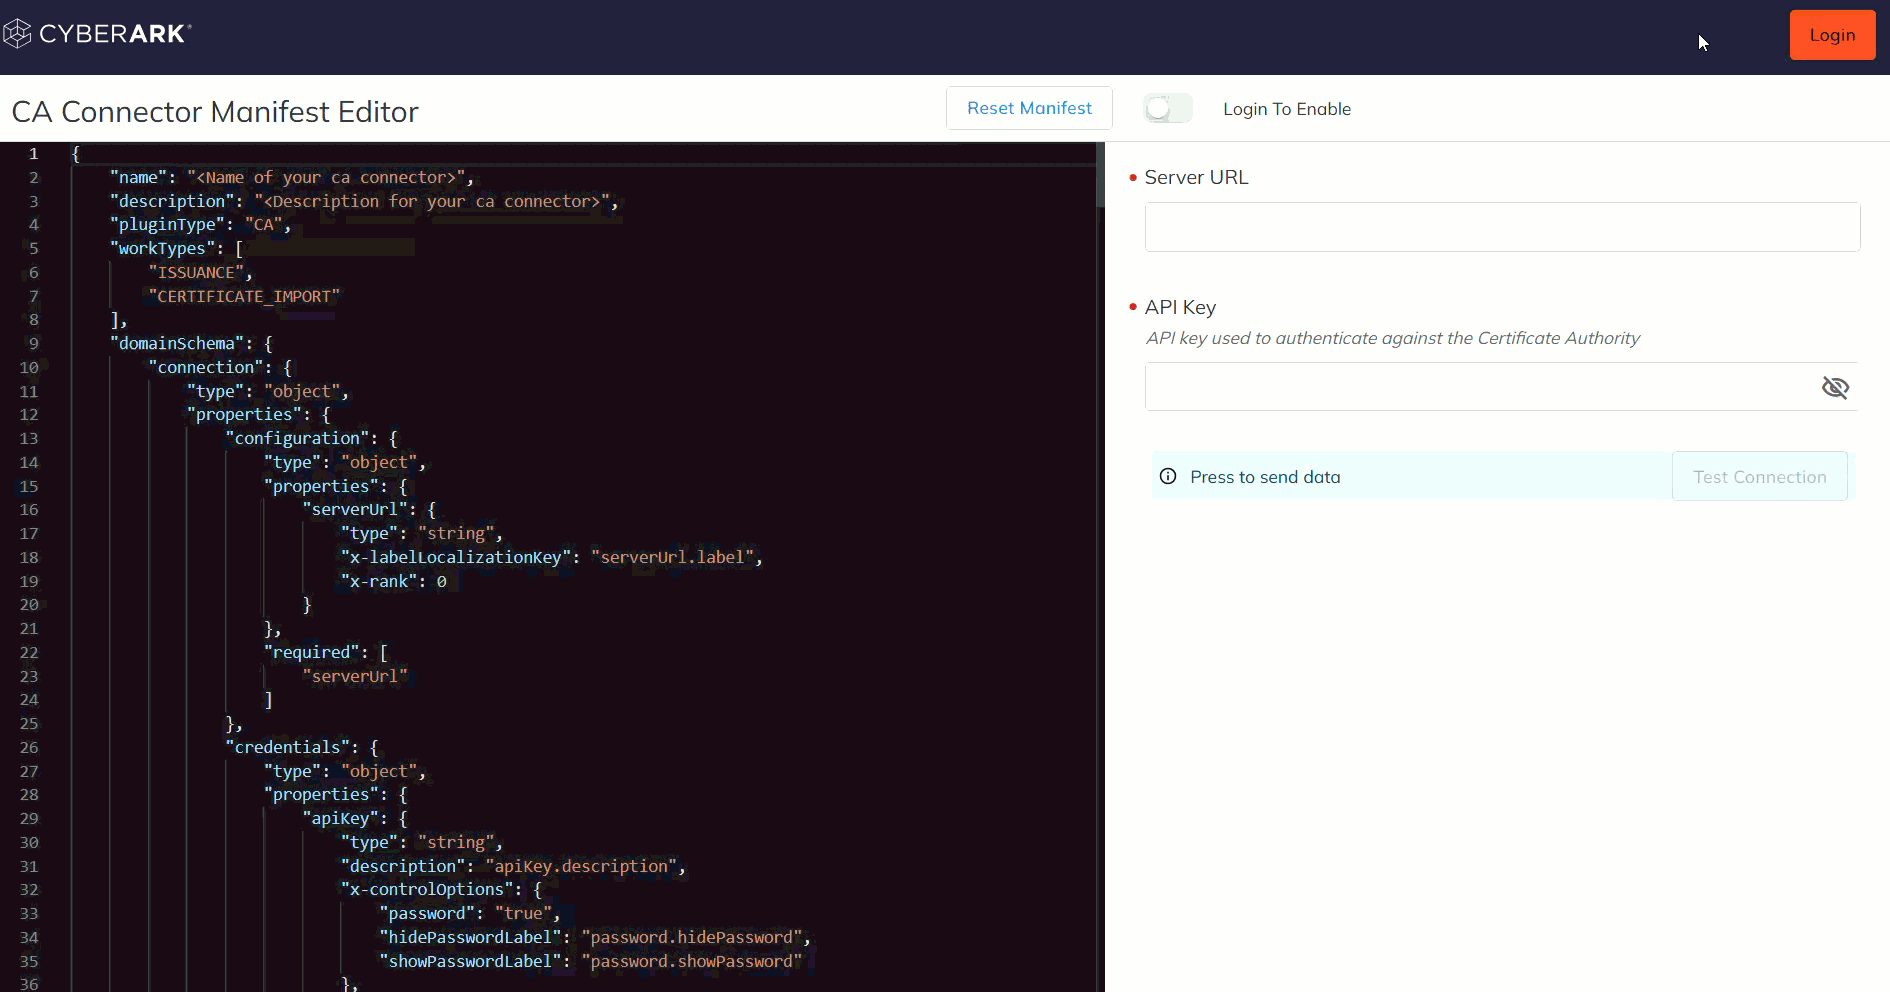Click the "connection" key on line 10
The height and width of the screenshot is (992, 1890).
[x=206, y=367]
